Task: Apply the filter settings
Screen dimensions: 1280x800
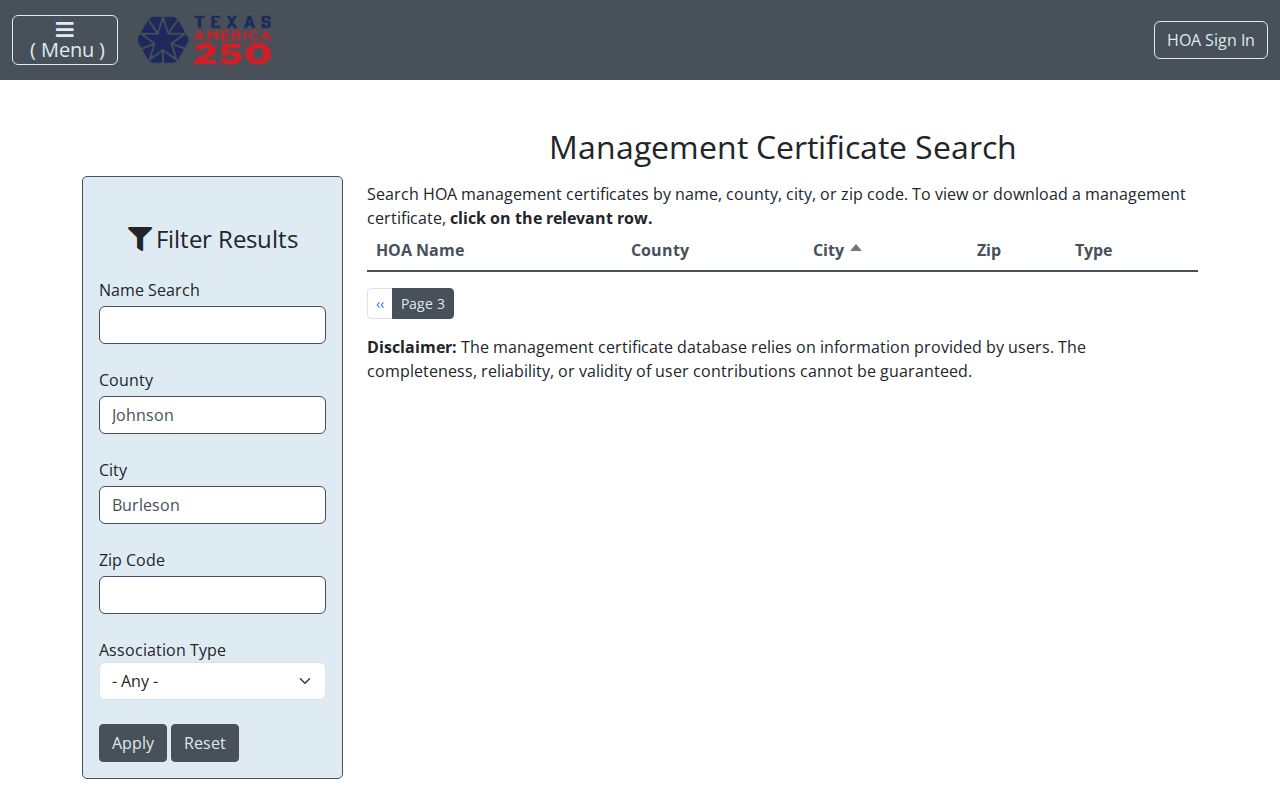Action: 133,743
